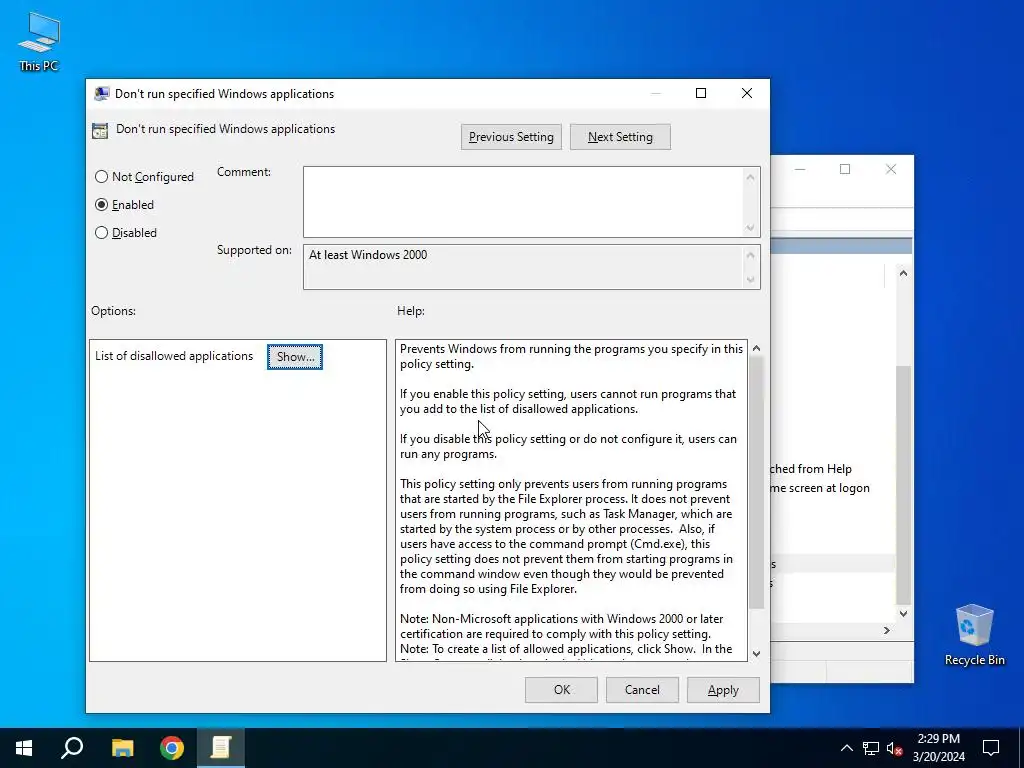Click the policy icon beside the setting heading
This screenshot has height=768, width=1024.
pyautogui.click(x=100, y=131)
